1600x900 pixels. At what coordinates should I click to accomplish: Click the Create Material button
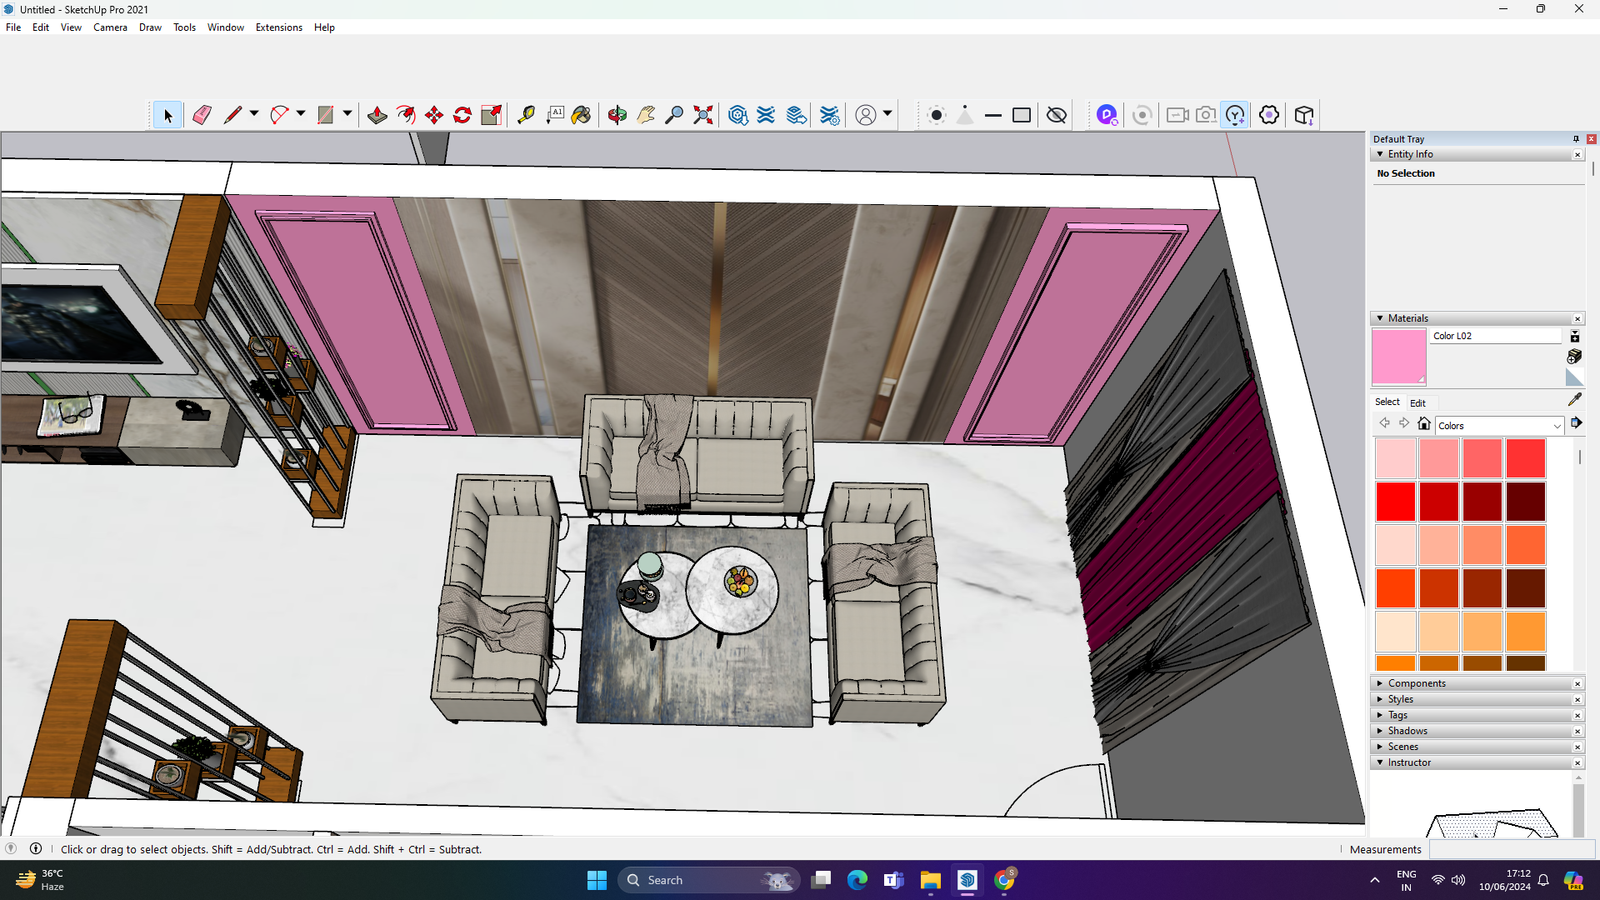[x=1574, y=356]
